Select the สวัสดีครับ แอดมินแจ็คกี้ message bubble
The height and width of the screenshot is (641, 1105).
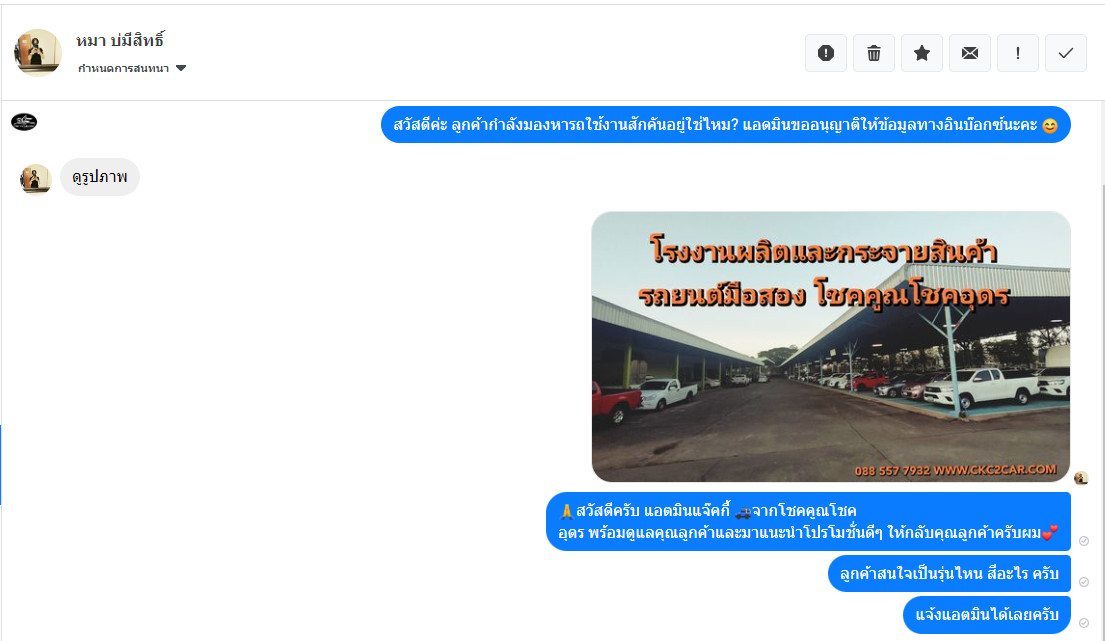pyautogui.click(x=808, y=521)
